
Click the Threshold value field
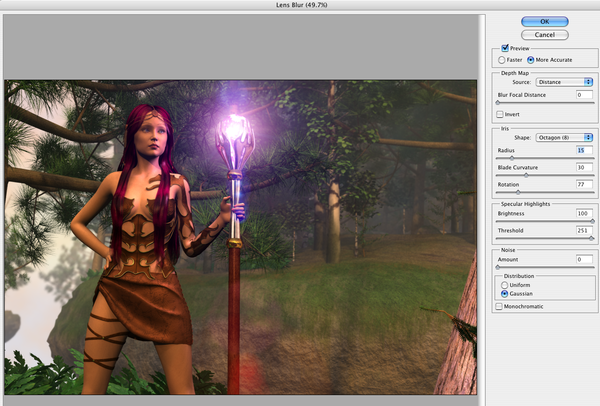pyautogui.click(x=584, y=230)
